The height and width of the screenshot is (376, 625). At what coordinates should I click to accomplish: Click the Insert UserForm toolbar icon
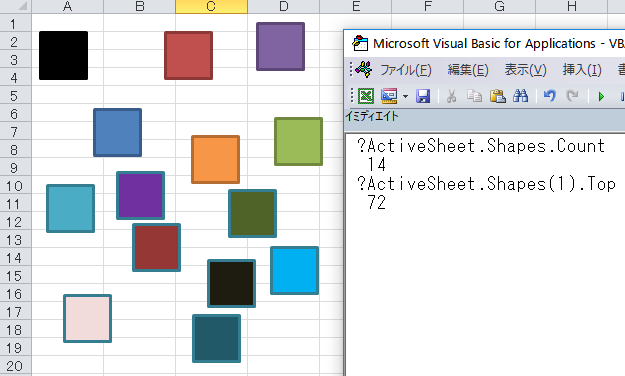(389, 96)
